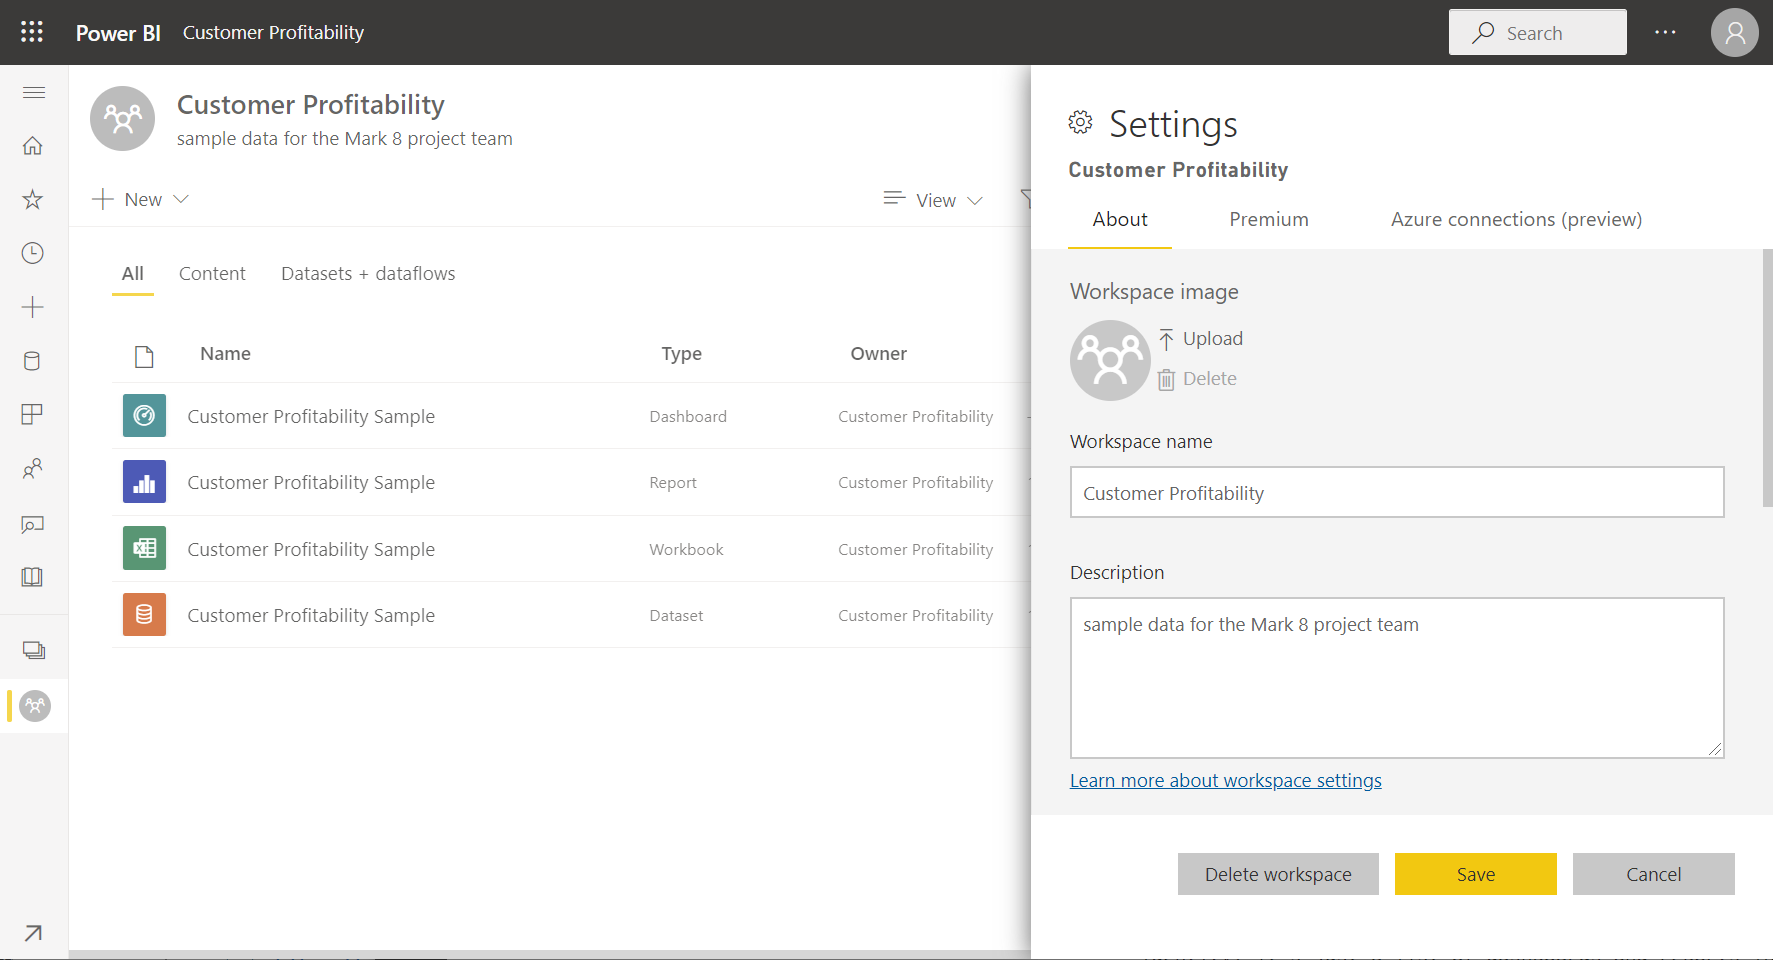
Task: View Recent items using the clock icon
Action: pyautogui.click(x=33, y=253)
